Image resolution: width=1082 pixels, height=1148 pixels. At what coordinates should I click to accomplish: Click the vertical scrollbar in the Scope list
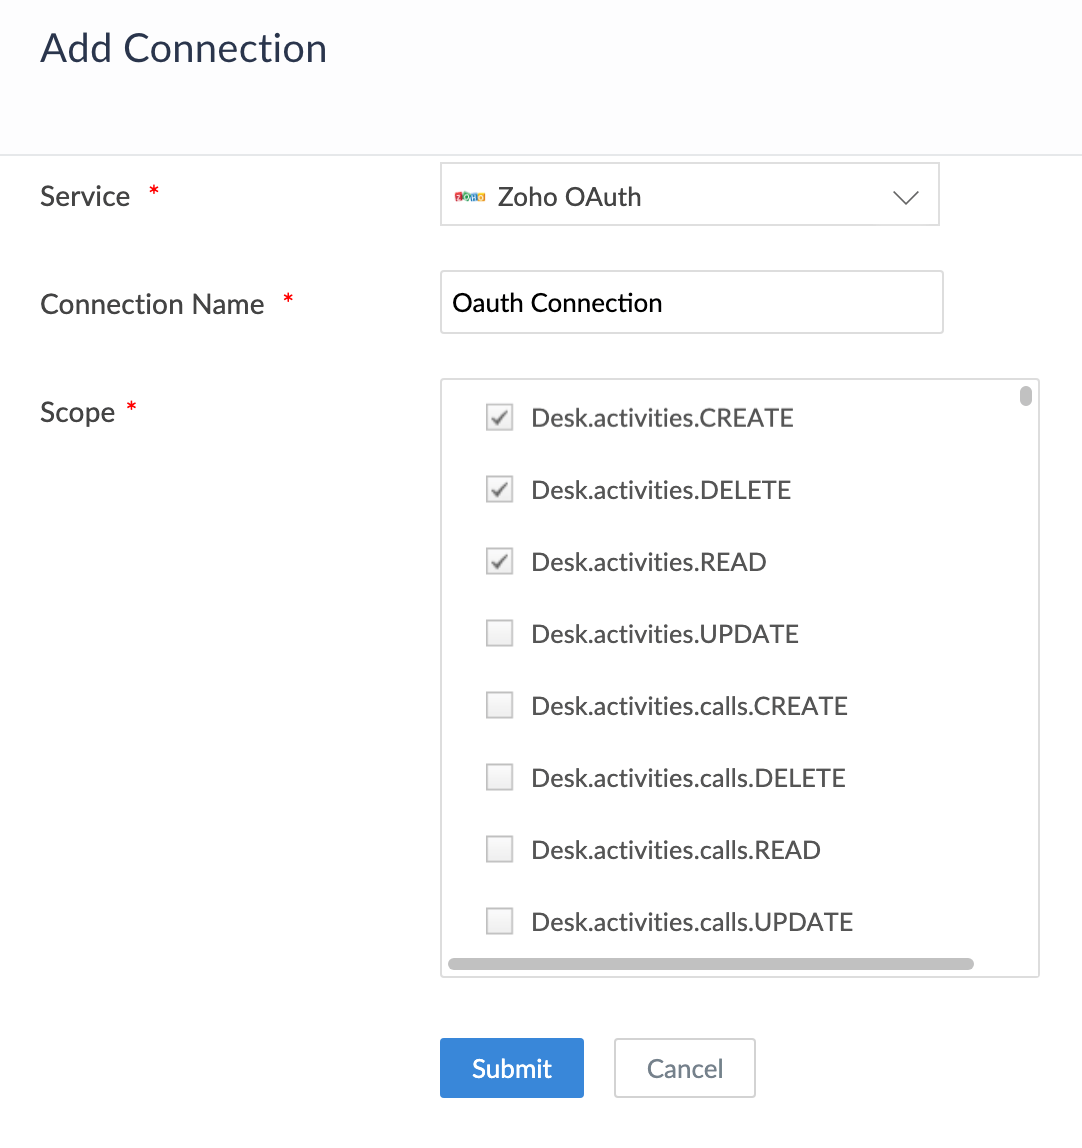click(1025, 397)
